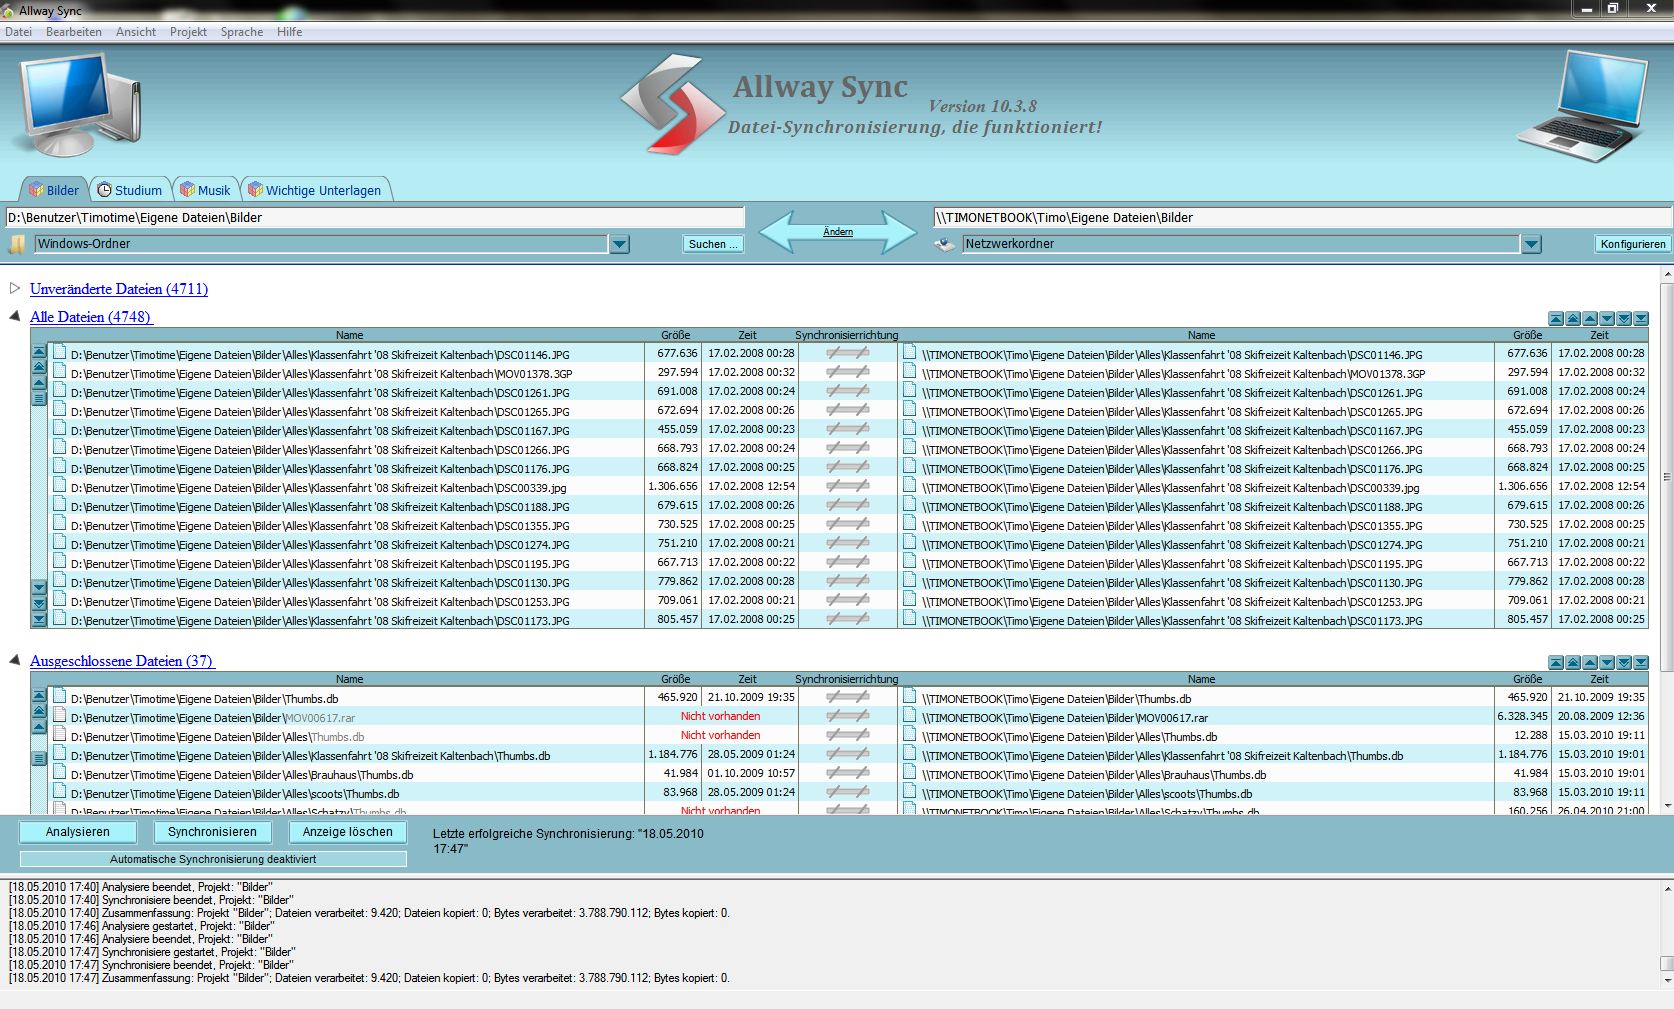The image size is (1674, 1009).
Task: Click the Netzwerkordner combo box field
Action: [1240, 244]
